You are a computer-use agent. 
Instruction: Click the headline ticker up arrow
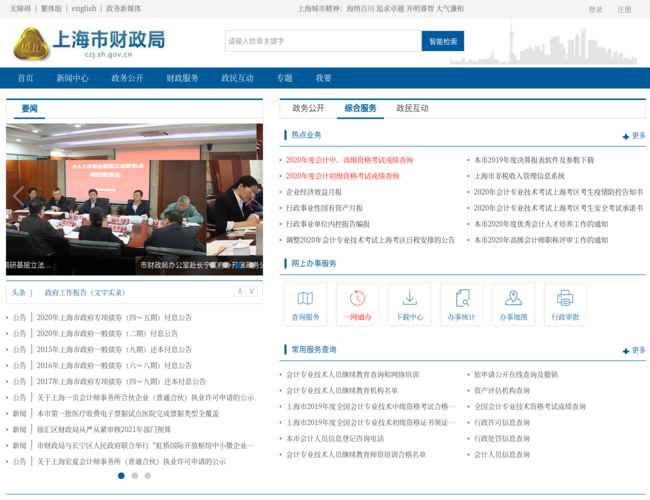[x=240, y=291]
